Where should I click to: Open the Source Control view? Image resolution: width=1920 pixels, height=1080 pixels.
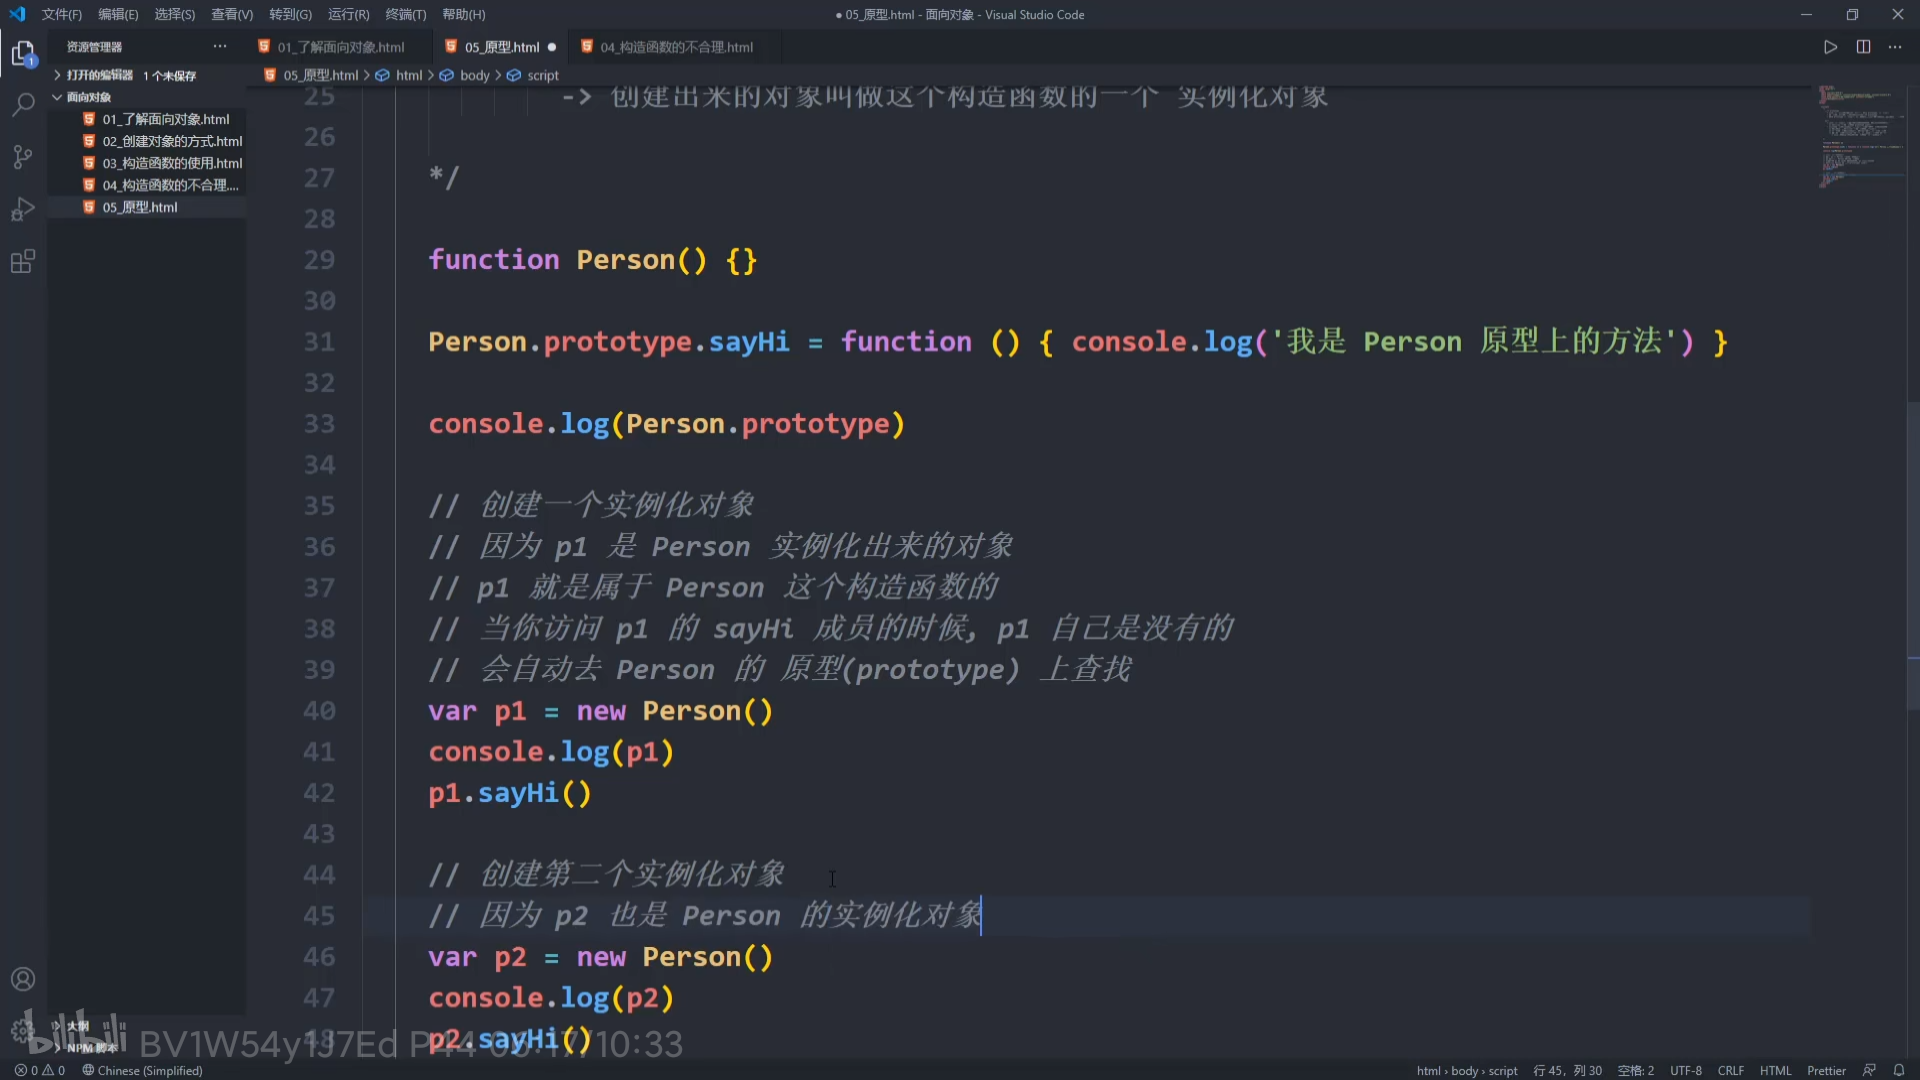(23, 157)
